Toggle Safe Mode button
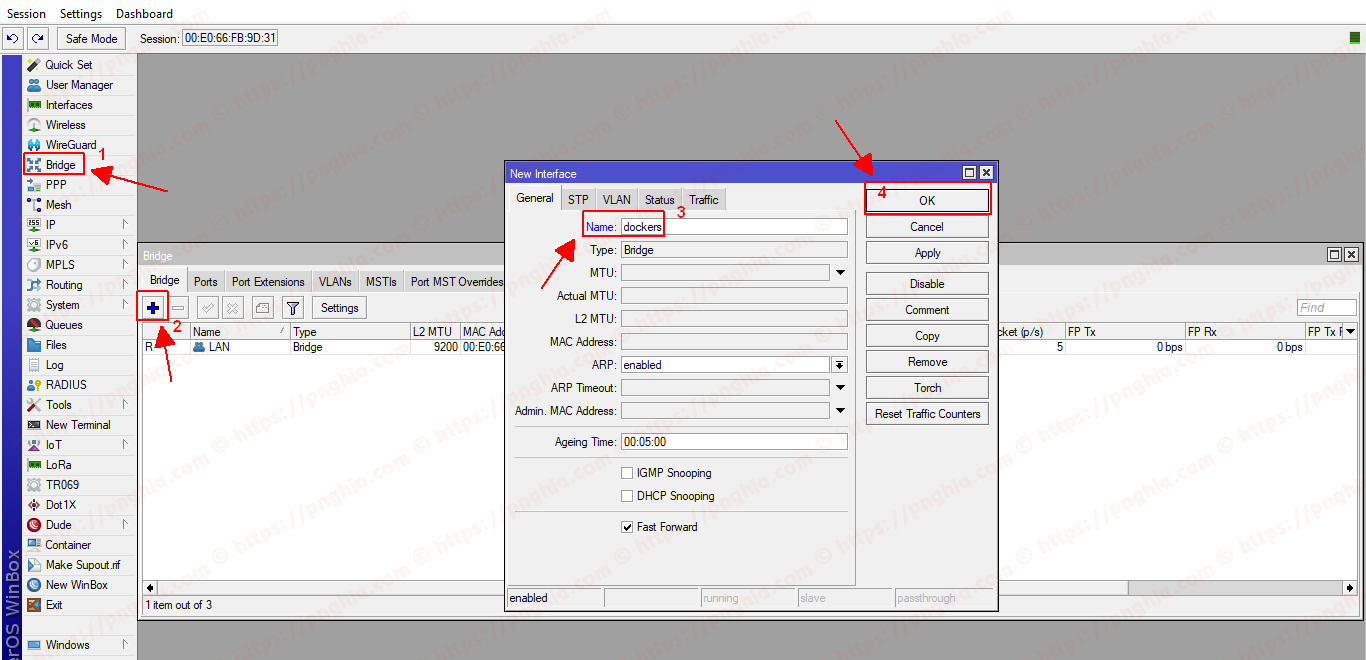This screenshot has height=660, width=1366. [x=92, y=38]
